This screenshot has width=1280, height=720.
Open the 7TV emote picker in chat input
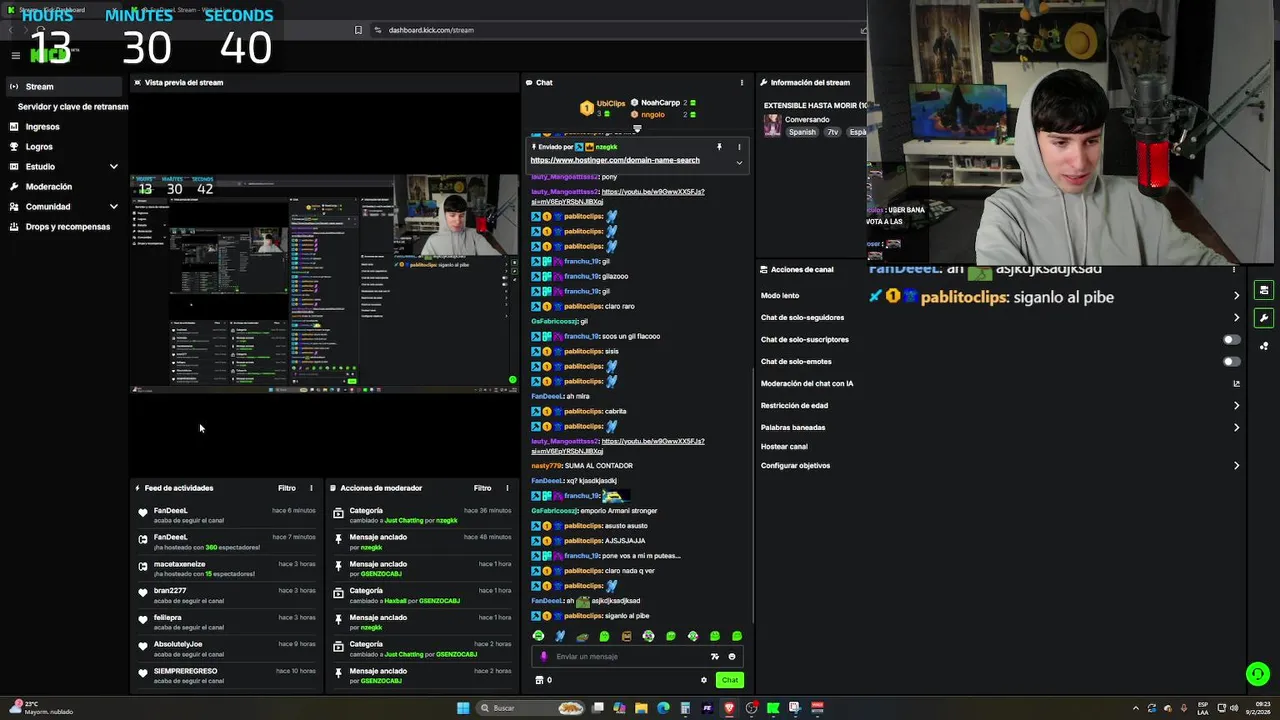click(714, 657)
